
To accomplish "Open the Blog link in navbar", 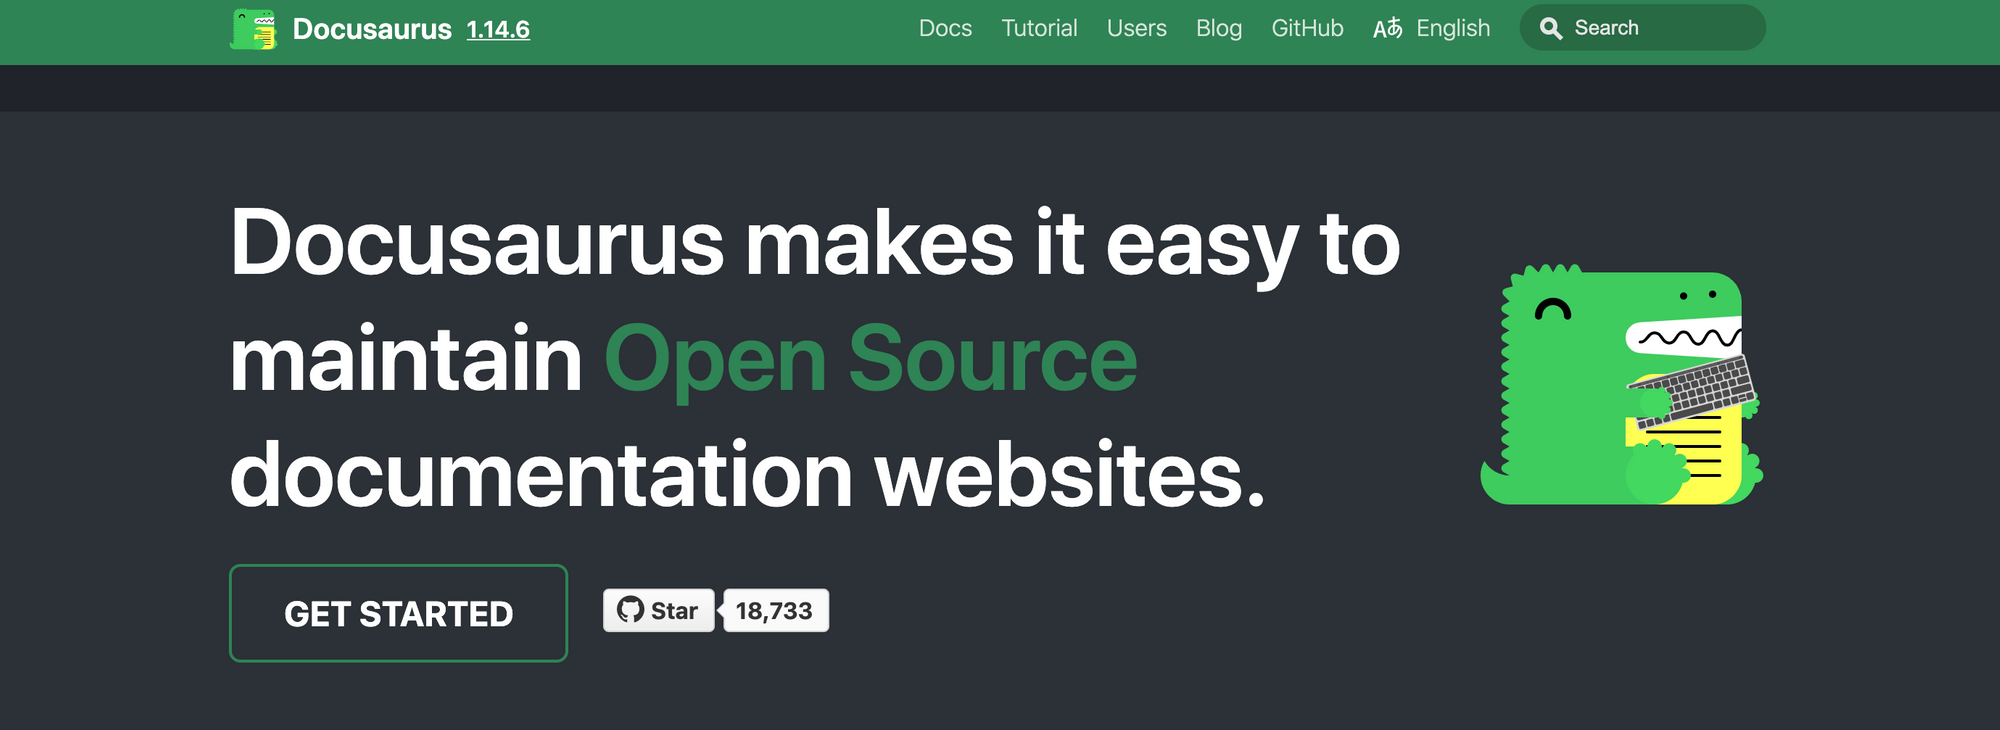I will [x=1218, y=28].
